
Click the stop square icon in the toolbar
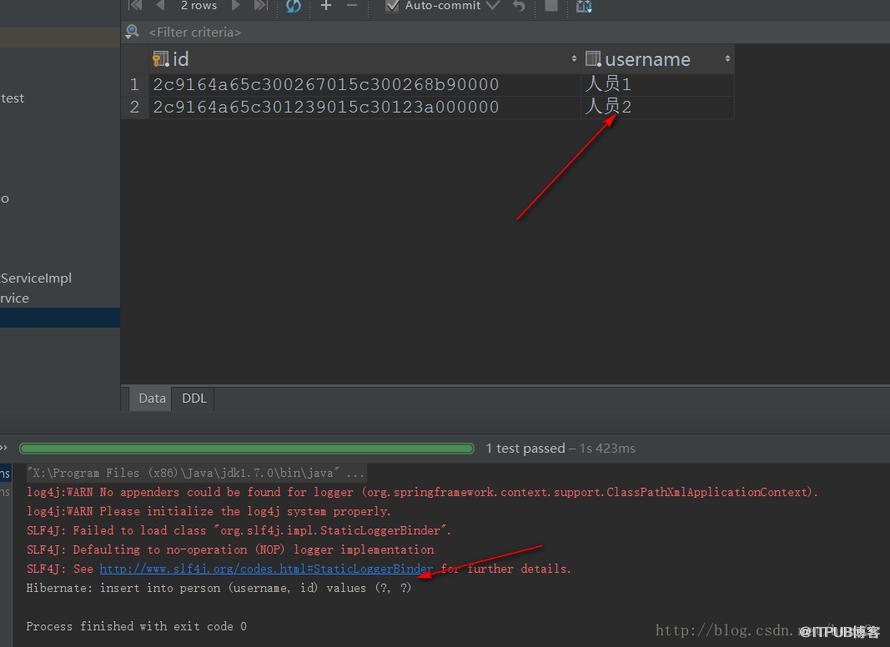click(x=551, y=6)
